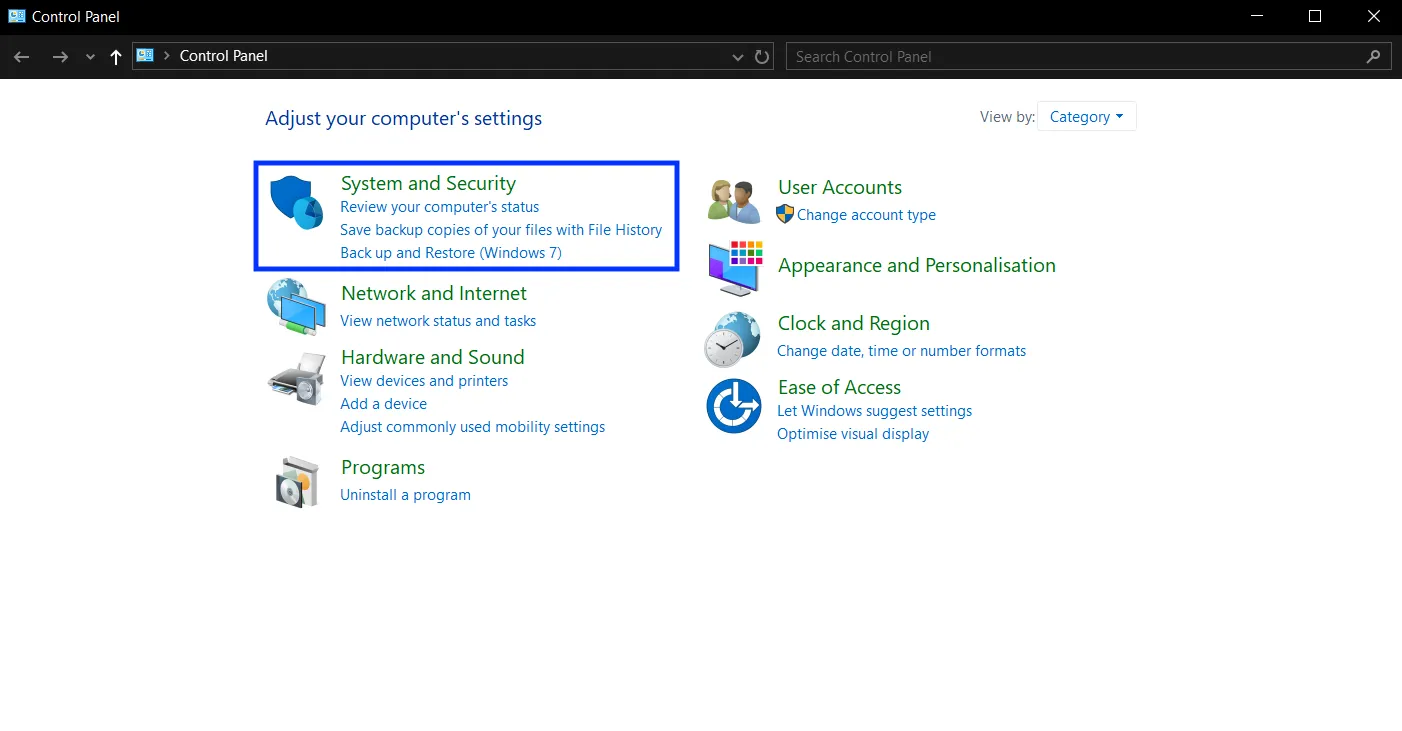
Task: Click the User Accounts people icon
Action: pyautogui.click(x=732, y=199)
